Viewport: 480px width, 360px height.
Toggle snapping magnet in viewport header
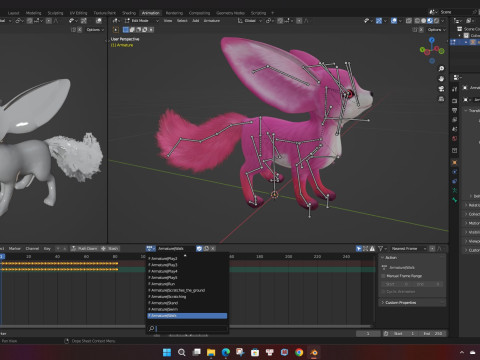[280, 21]
